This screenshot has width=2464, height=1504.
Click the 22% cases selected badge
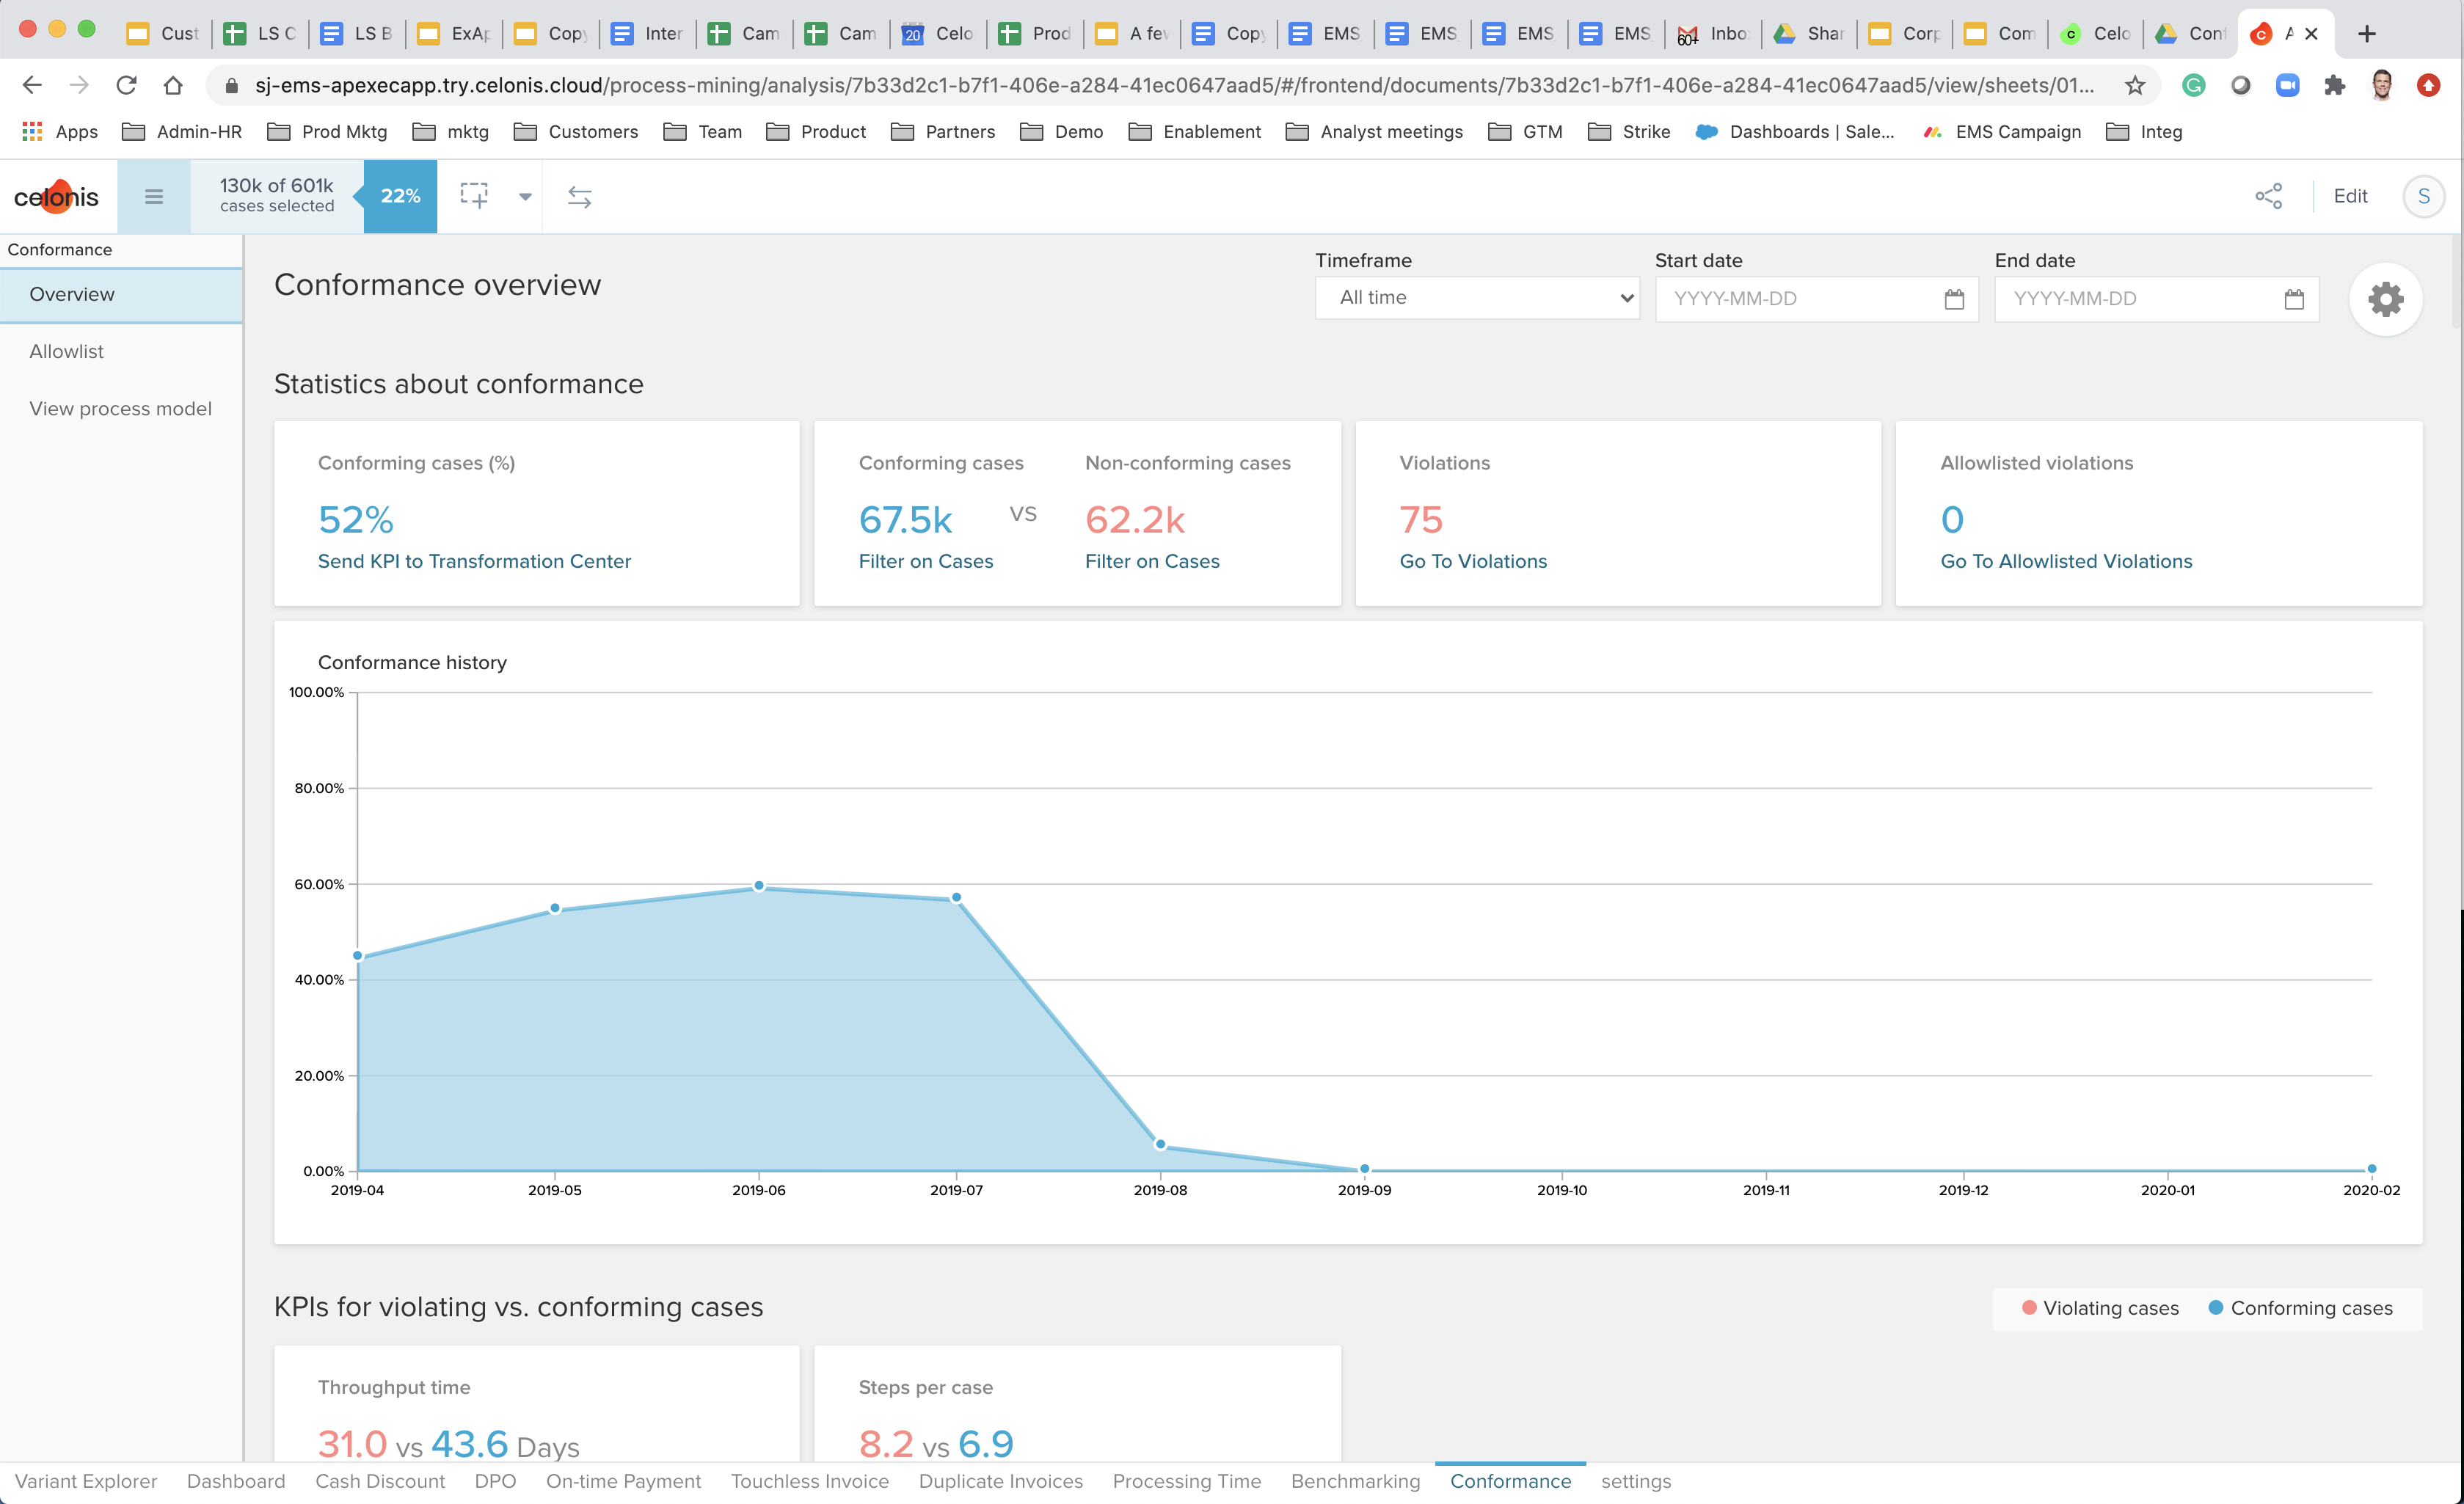click(400, 196)
